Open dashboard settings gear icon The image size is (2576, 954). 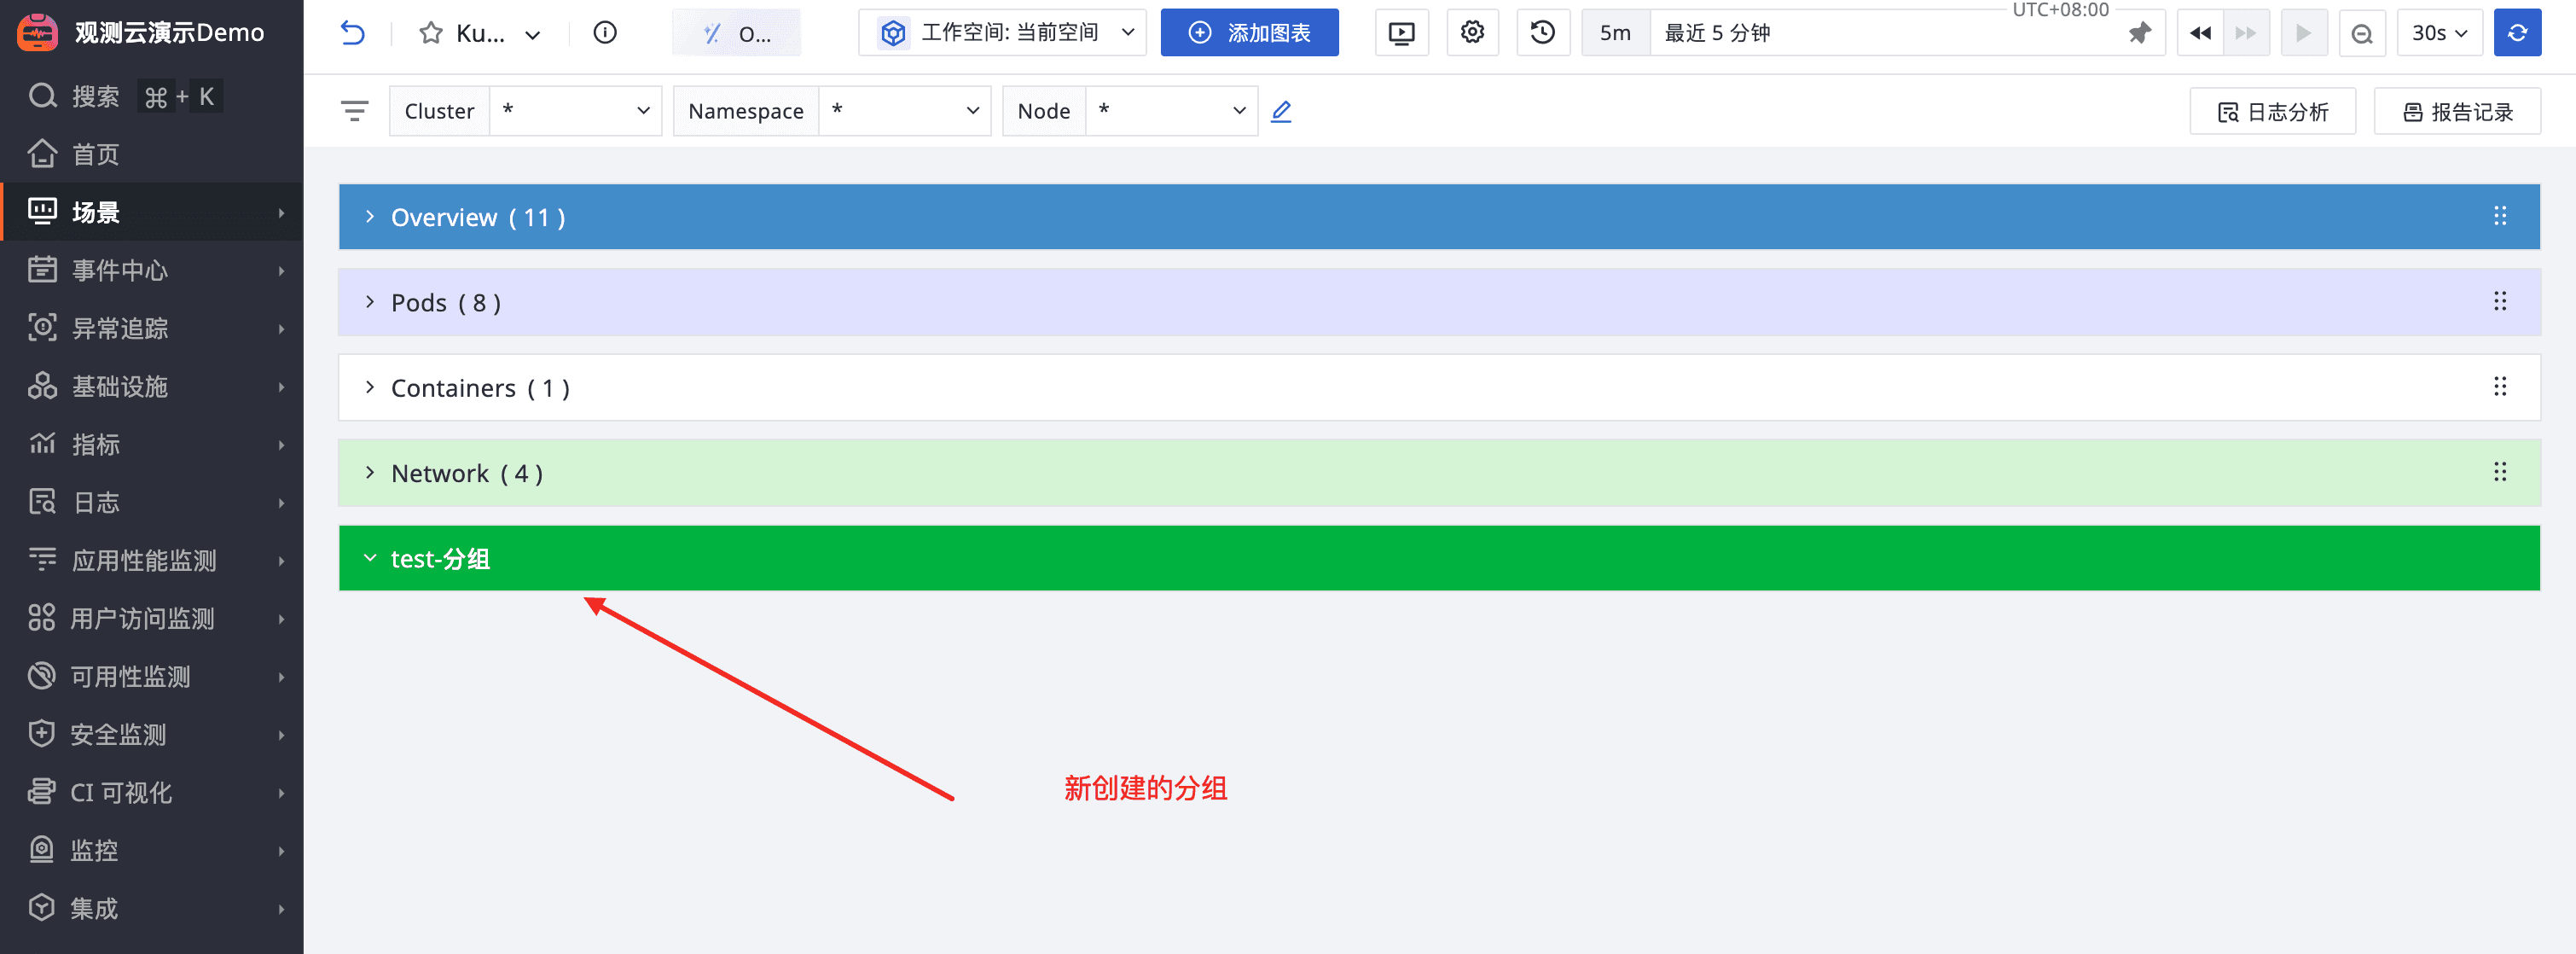(x=1472, y=33)
